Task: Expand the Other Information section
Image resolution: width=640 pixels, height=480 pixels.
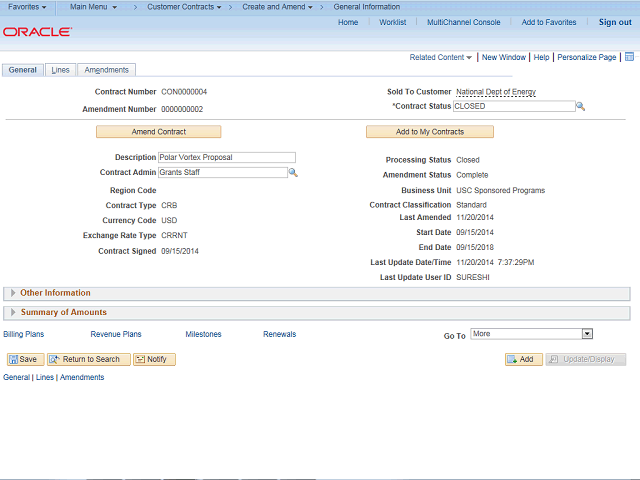Action: click(13, 293)
